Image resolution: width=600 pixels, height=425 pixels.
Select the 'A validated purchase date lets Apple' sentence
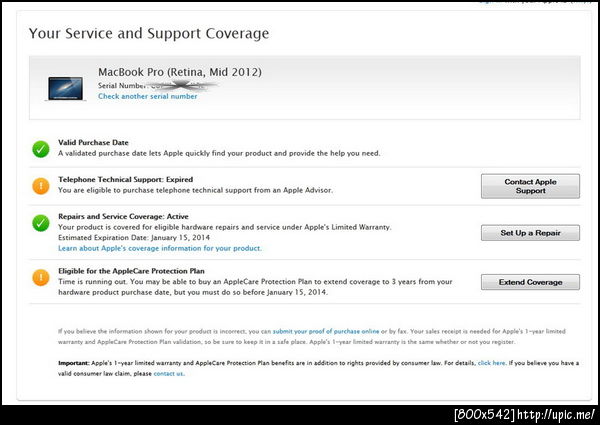219,153
